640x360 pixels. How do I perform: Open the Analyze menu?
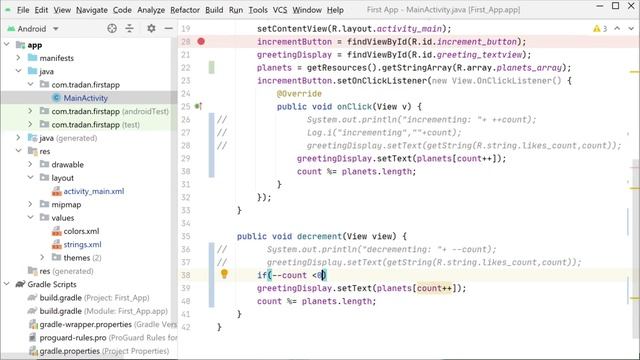[x=151, y=10]
